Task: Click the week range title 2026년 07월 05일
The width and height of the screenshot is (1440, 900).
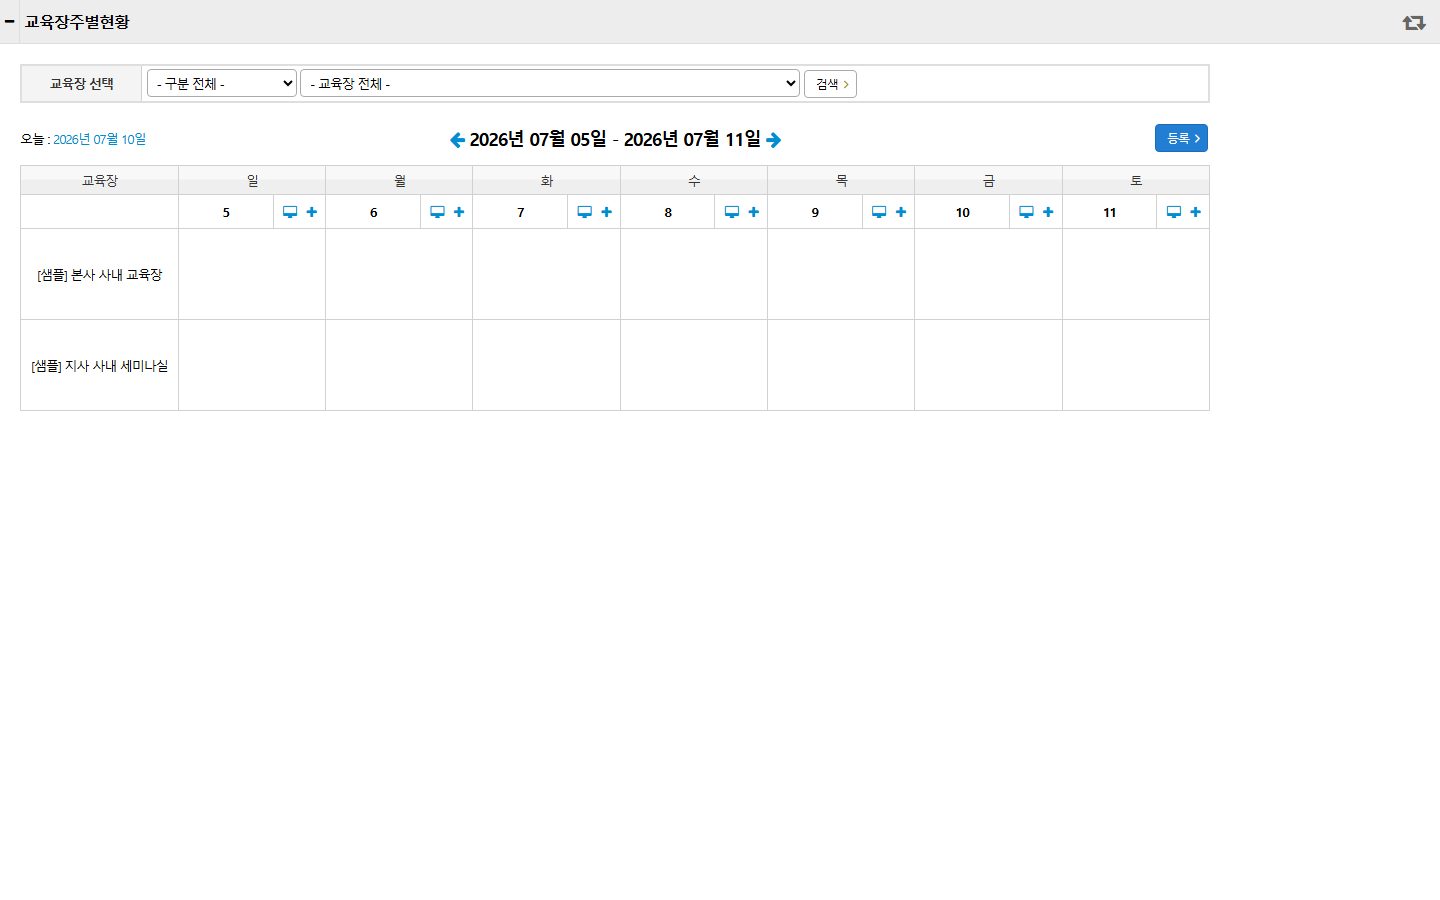Action: [538, 139]
